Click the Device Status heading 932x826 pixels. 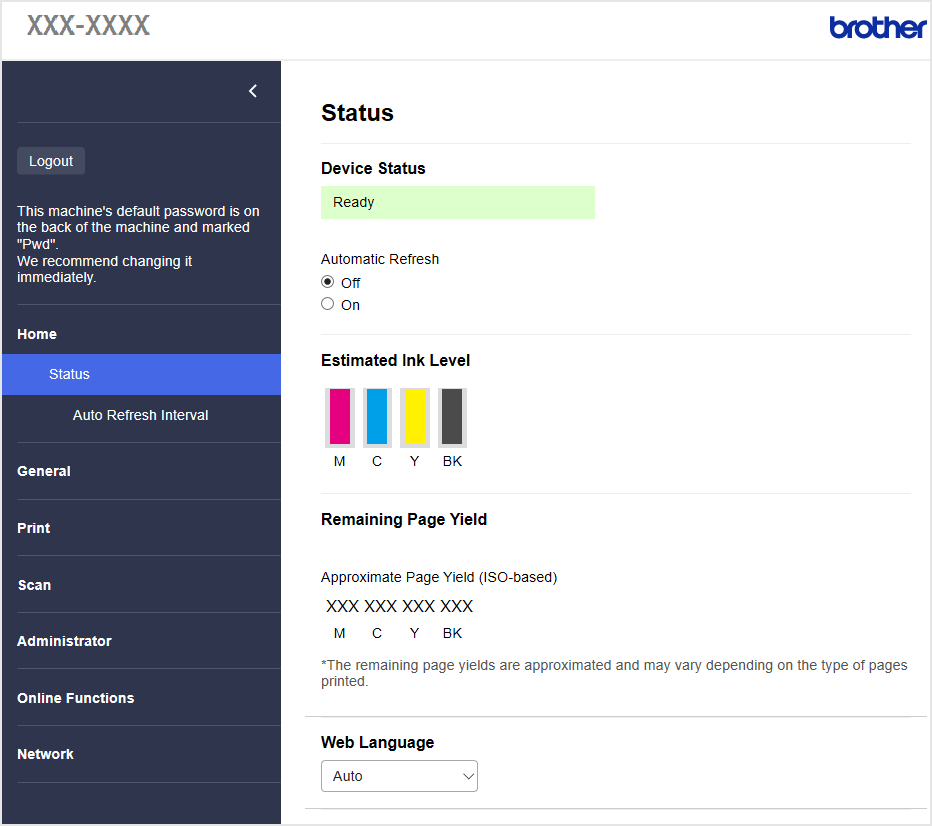pyautogui.click(x=373, y=168)
